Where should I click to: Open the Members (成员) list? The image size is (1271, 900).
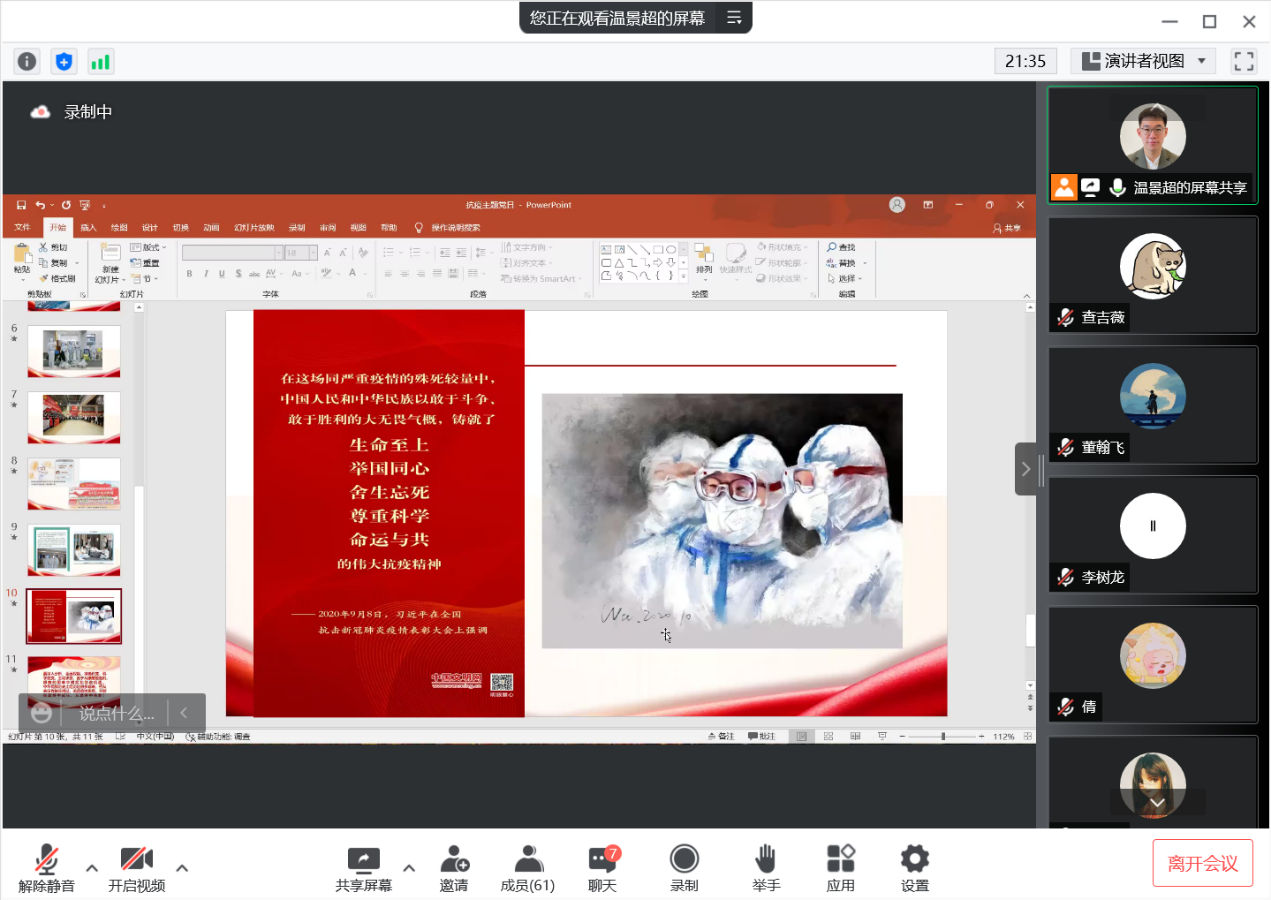pos(527,868)
